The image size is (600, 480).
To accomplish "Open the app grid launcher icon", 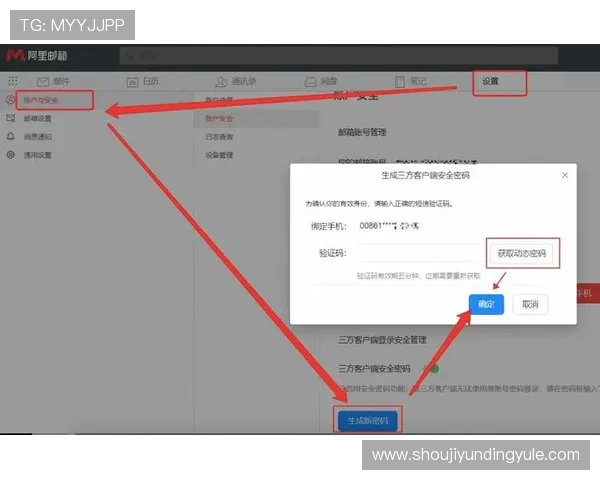I will tap(13, 81).
